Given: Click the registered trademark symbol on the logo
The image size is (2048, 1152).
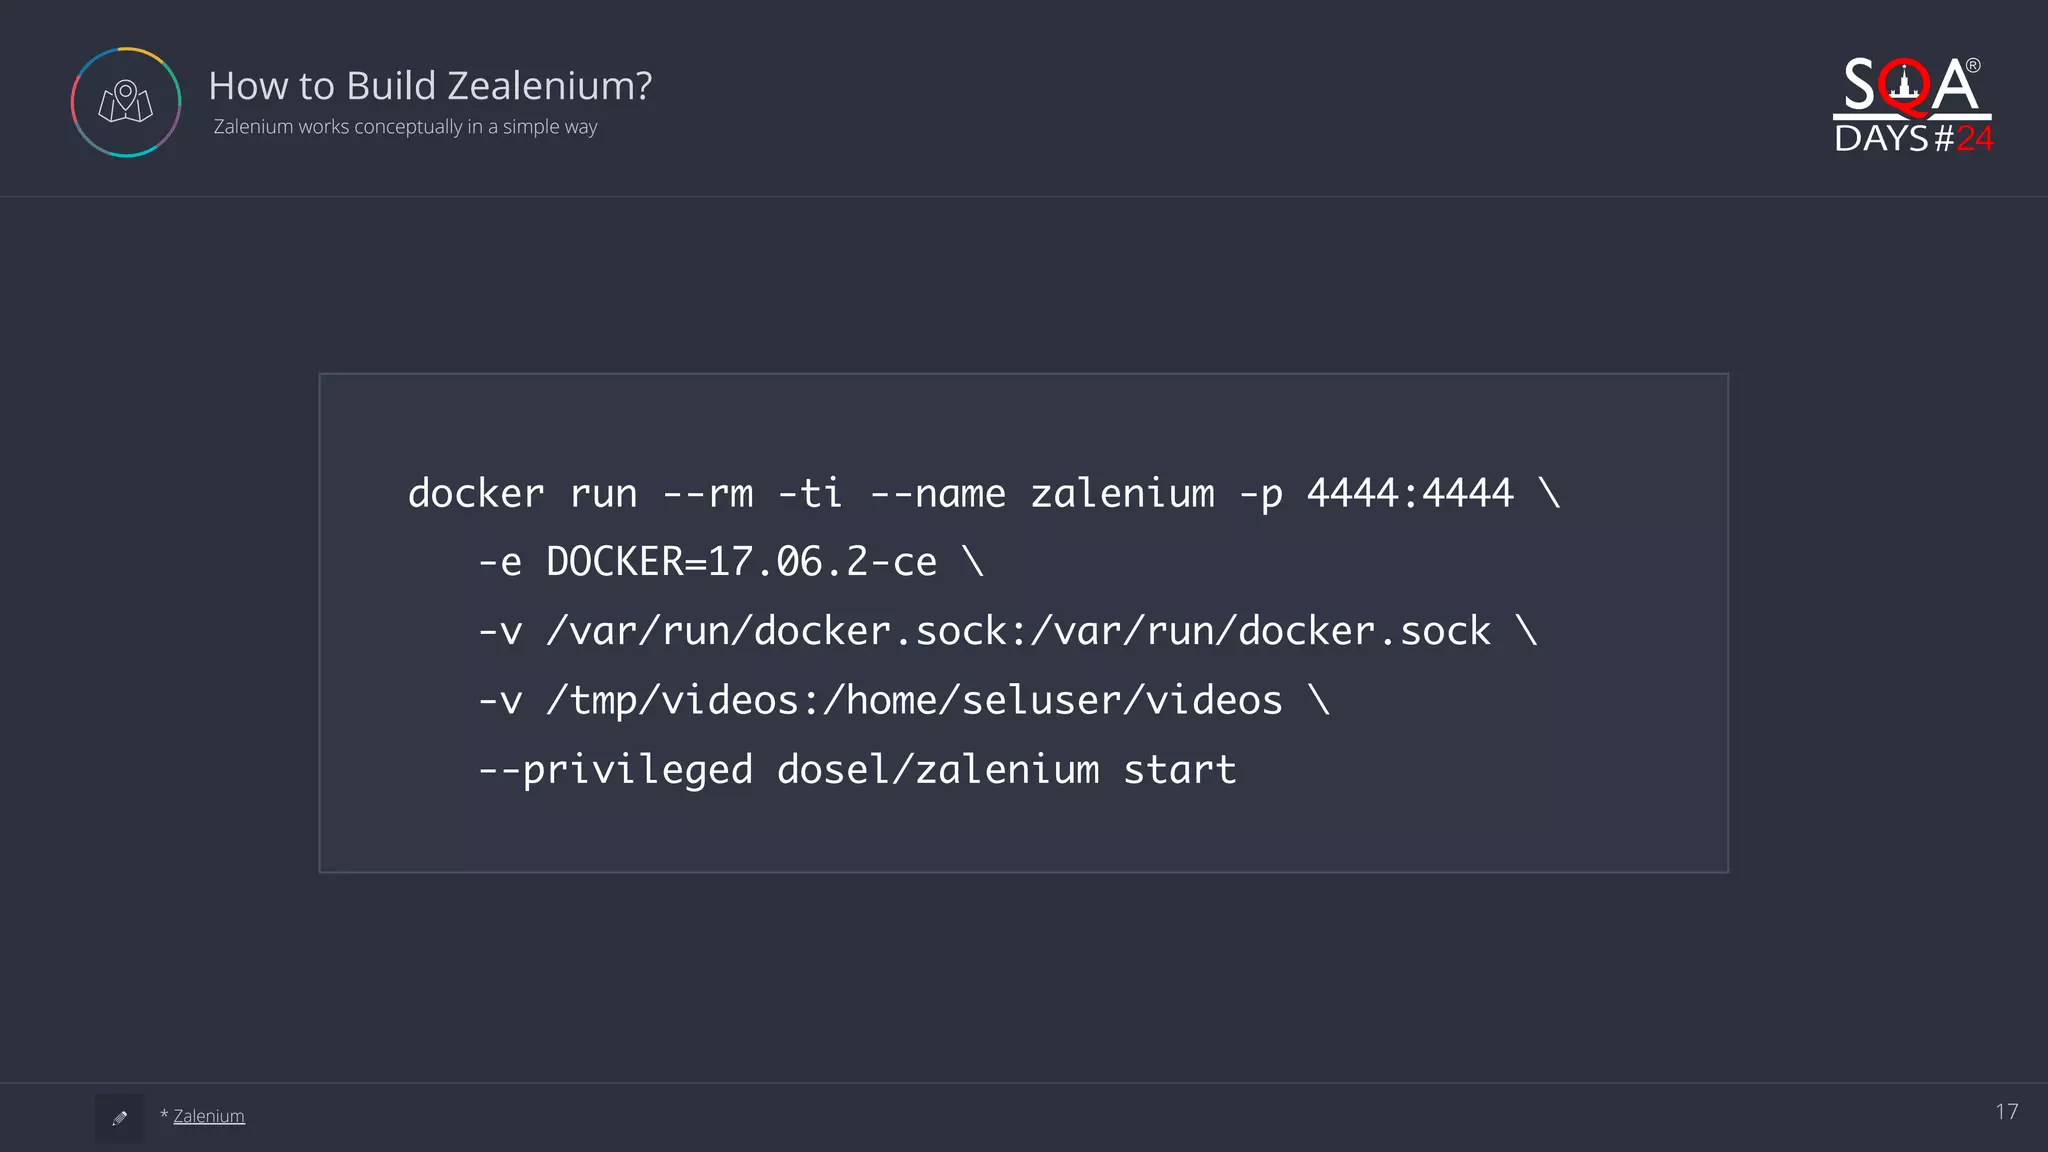Looking at the screenshot, I should 1973,66.
